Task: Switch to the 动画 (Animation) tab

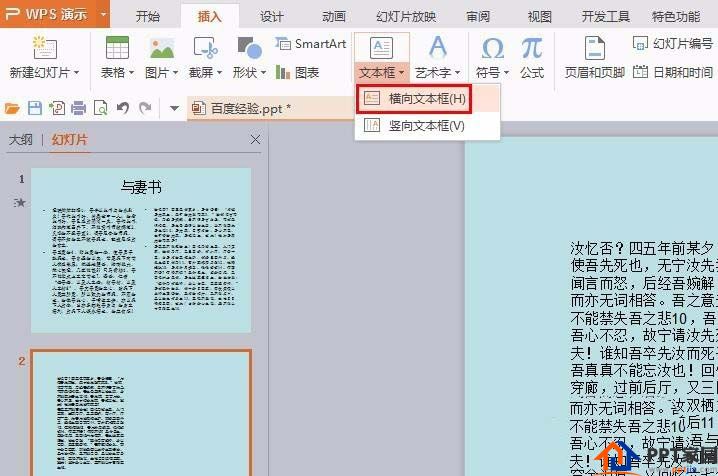Action: 334,17
